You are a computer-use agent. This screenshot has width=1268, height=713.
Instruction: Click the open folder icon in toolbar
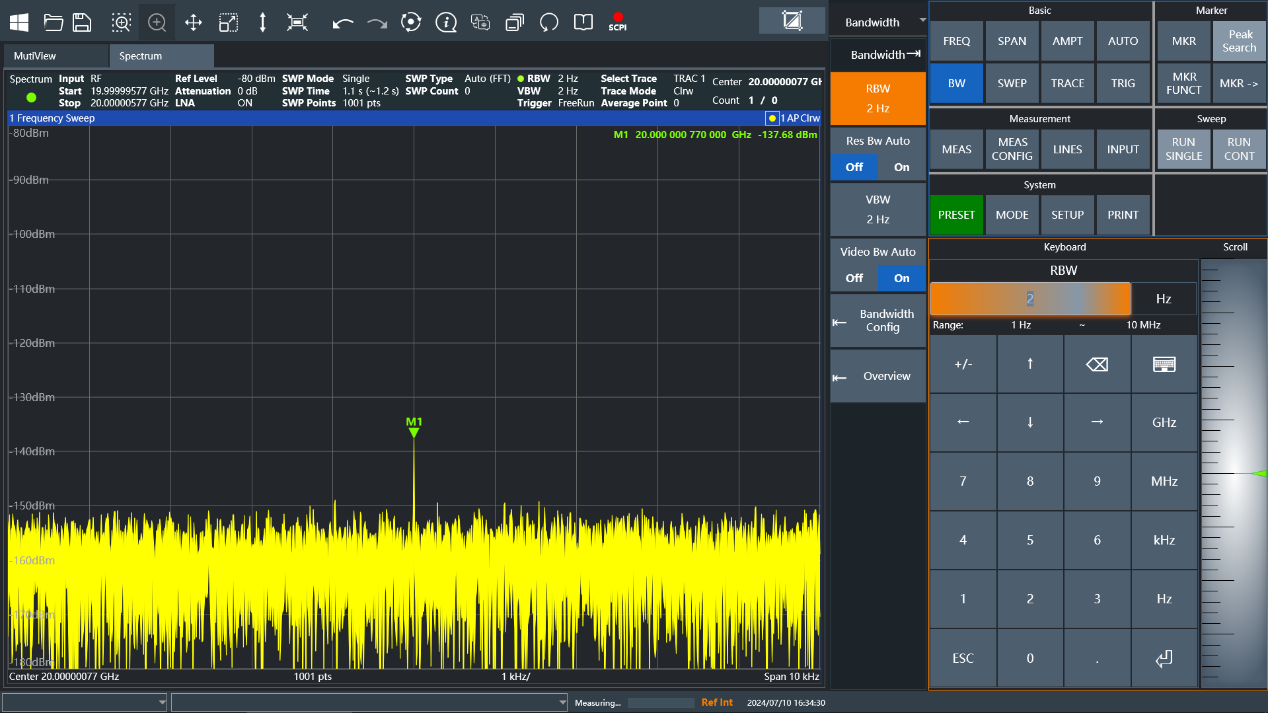click(54, 22)
